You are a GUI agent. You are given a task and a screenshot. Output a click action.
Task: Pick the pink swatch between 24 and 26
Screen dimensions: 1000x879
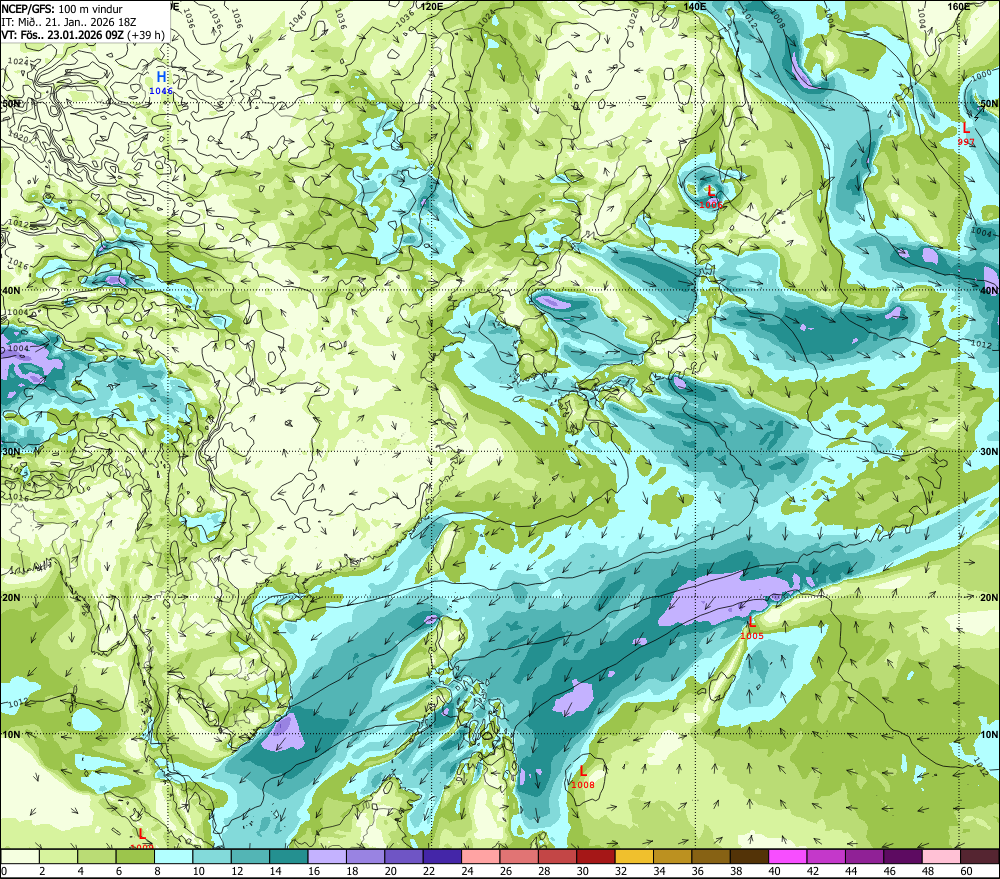pos(480,856)
